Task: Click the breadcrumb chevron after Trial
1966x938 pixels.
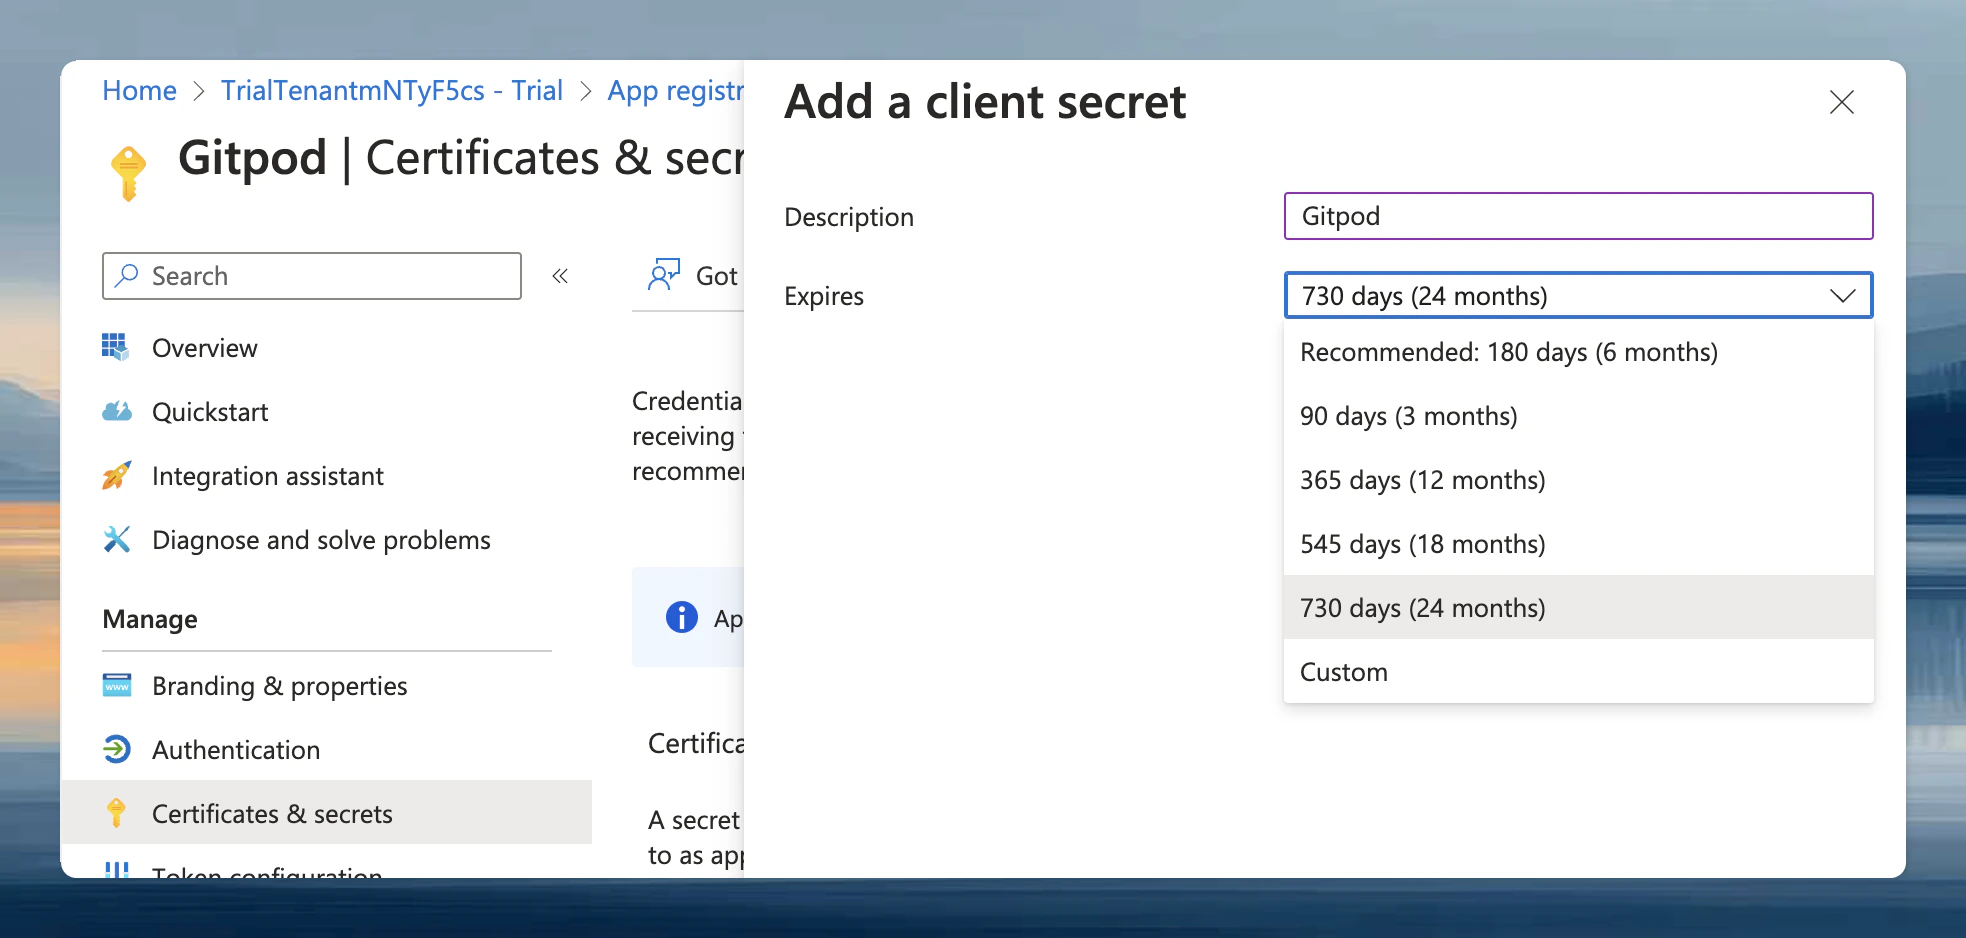Action: pyautogui.click(x=586, y=91)
